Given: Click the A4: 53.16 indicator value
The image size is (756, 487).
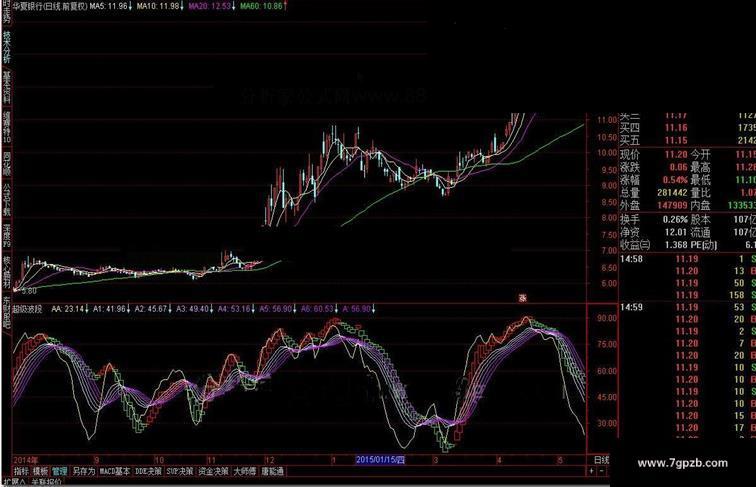Looking at the screenshot, I should [234, 309].
